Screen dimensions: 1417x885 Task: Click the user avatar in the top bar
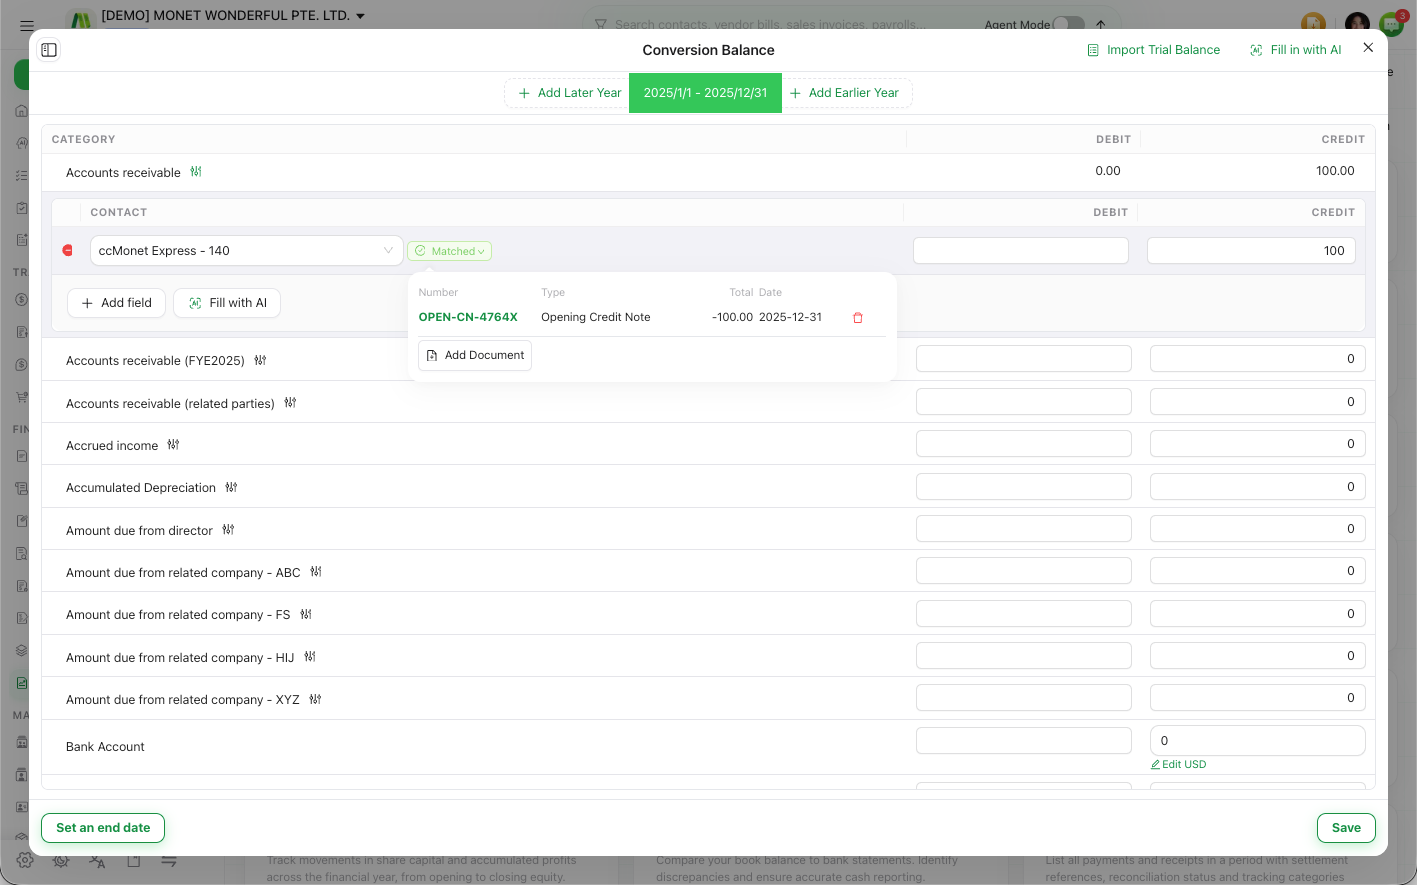(x=1357, y=22)
